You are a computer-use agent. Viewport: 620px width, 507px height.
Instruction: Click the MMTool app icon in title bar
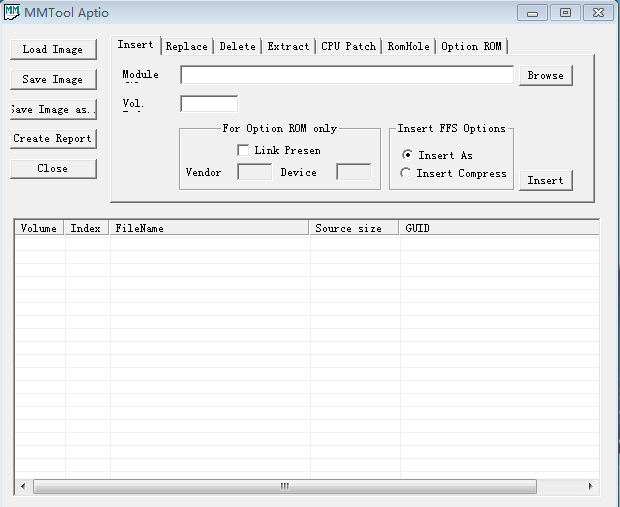(x=11, y=12)
